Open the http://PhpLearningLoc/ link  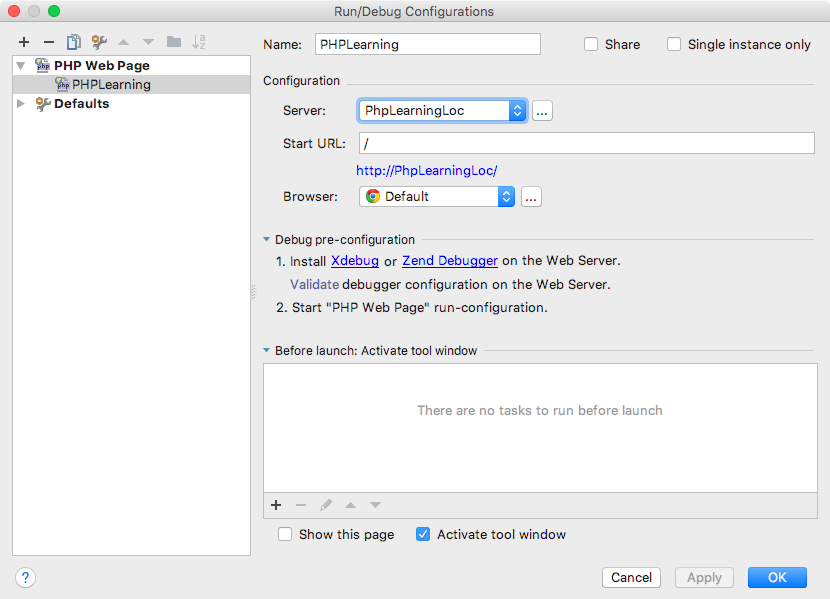(427, 170)
